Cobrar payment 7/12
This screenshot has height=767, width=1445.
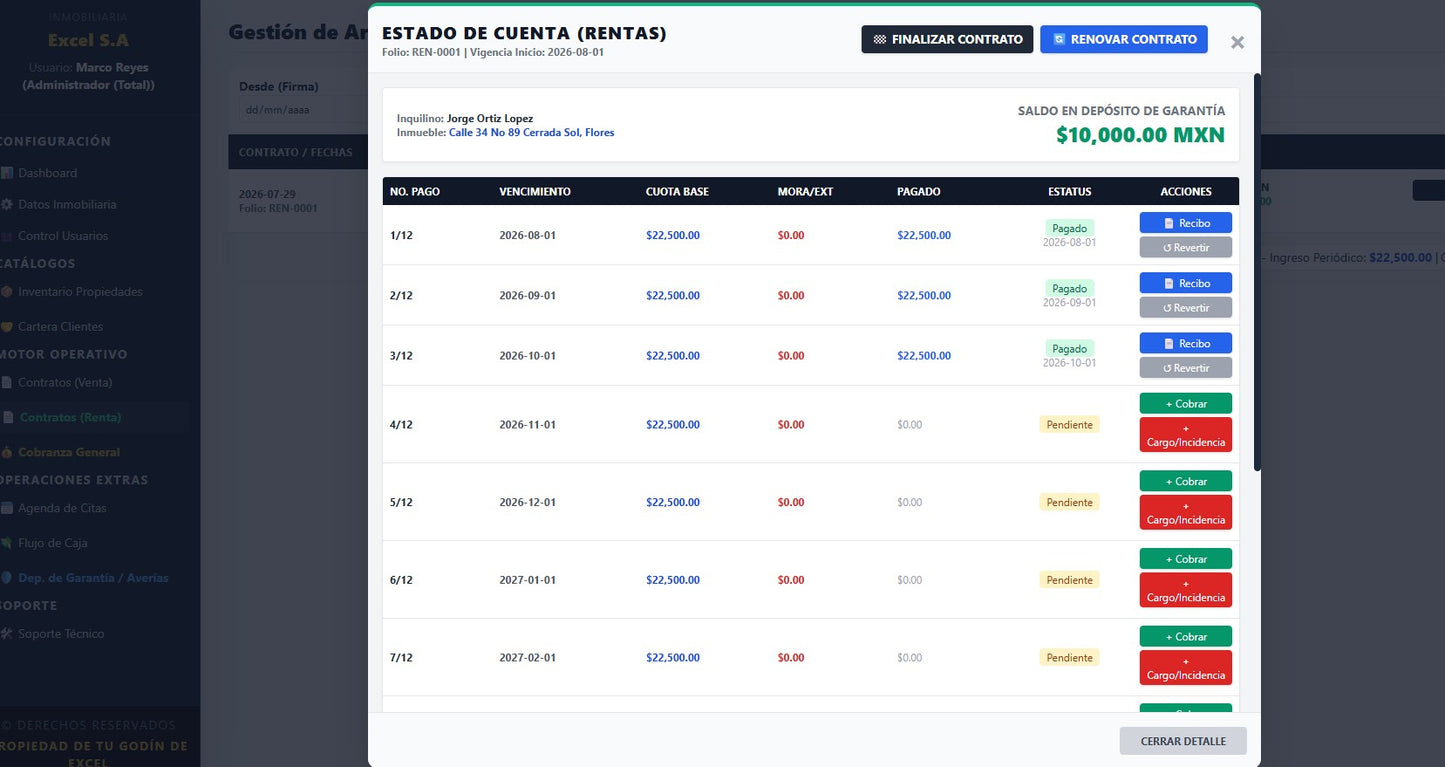point(1186,636)
